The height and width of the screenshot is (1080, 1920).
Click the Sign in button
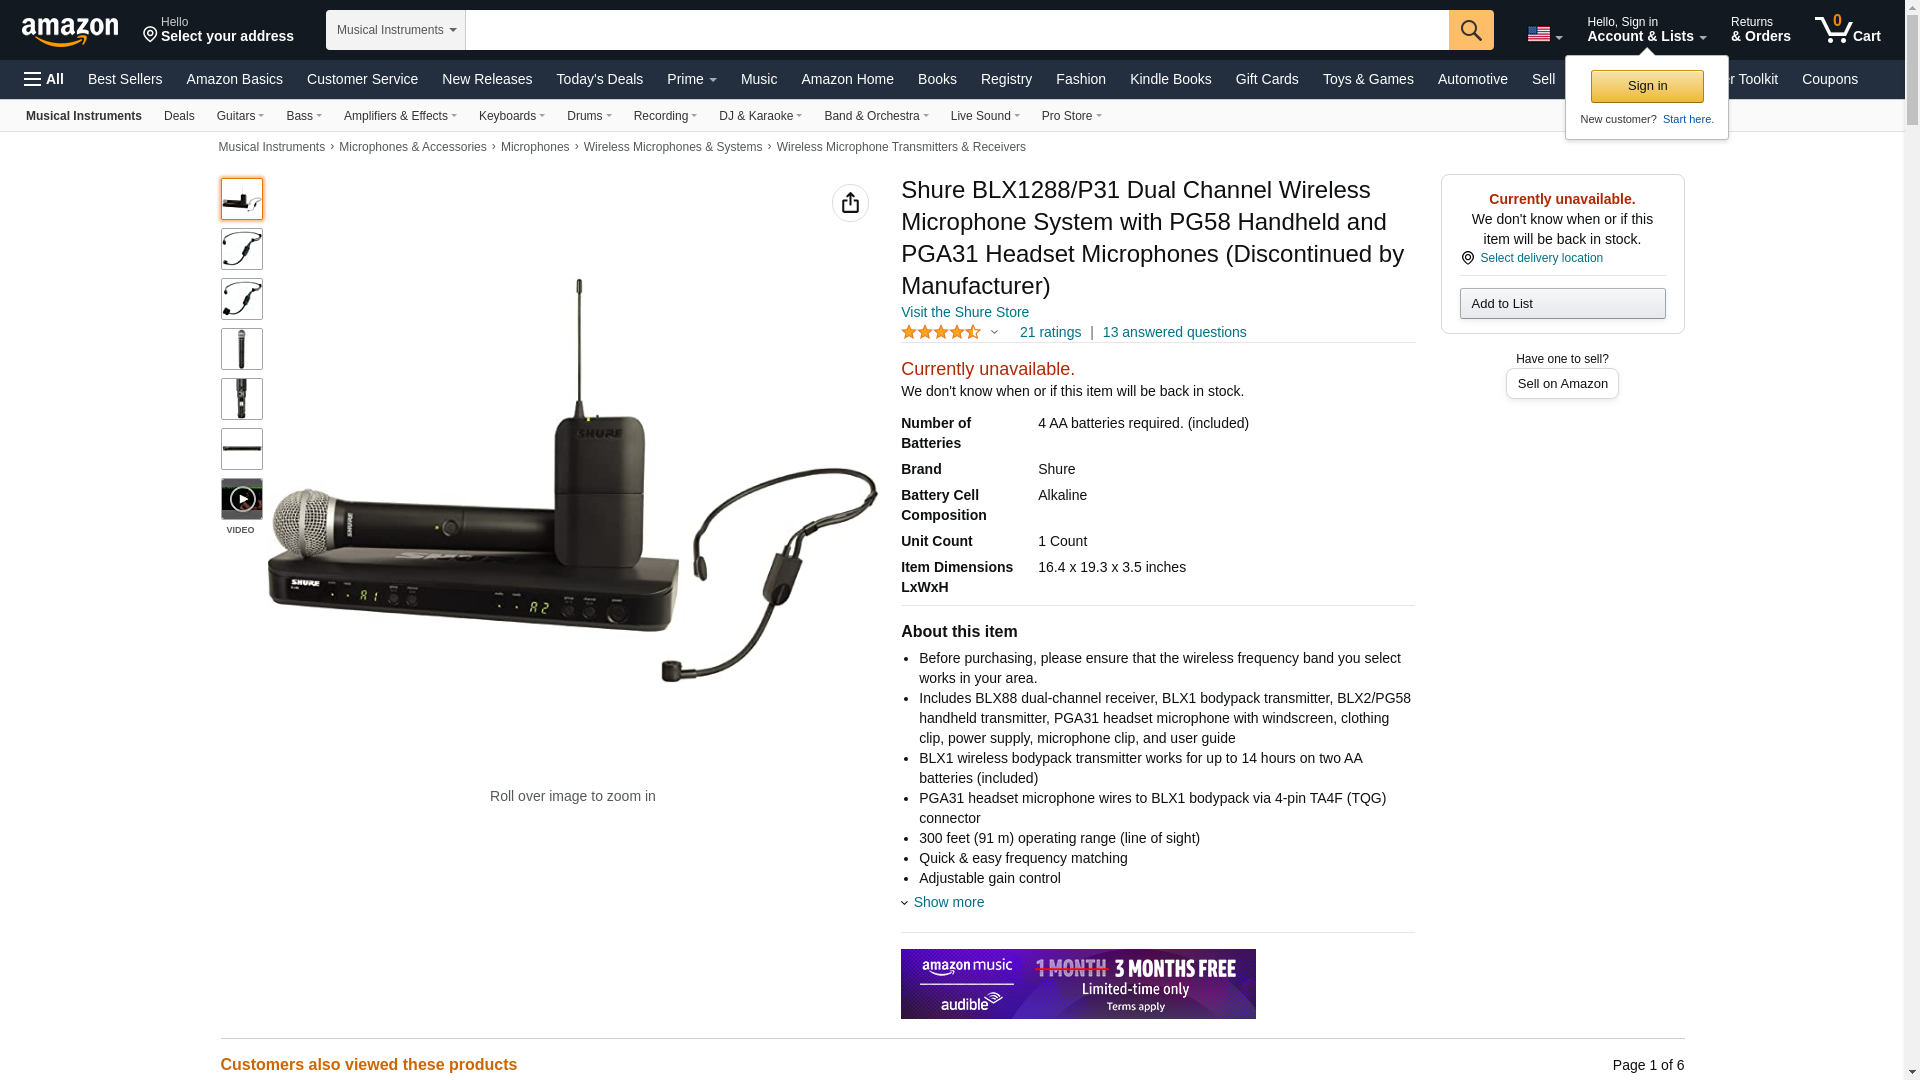click(1646, 86)
